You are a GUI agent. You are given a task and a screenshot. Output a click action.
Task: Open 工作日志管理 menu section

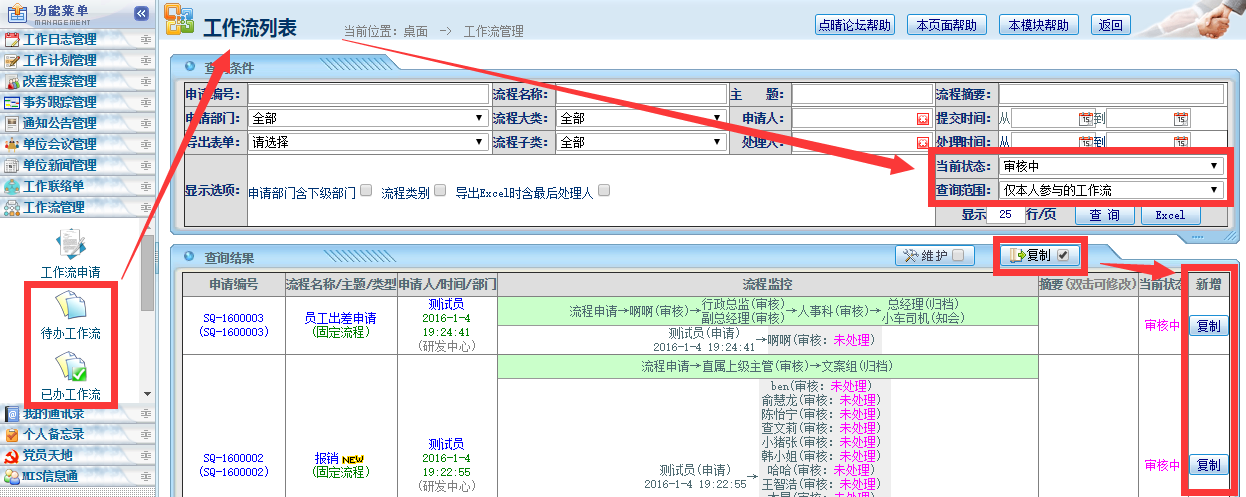point(60,39)
